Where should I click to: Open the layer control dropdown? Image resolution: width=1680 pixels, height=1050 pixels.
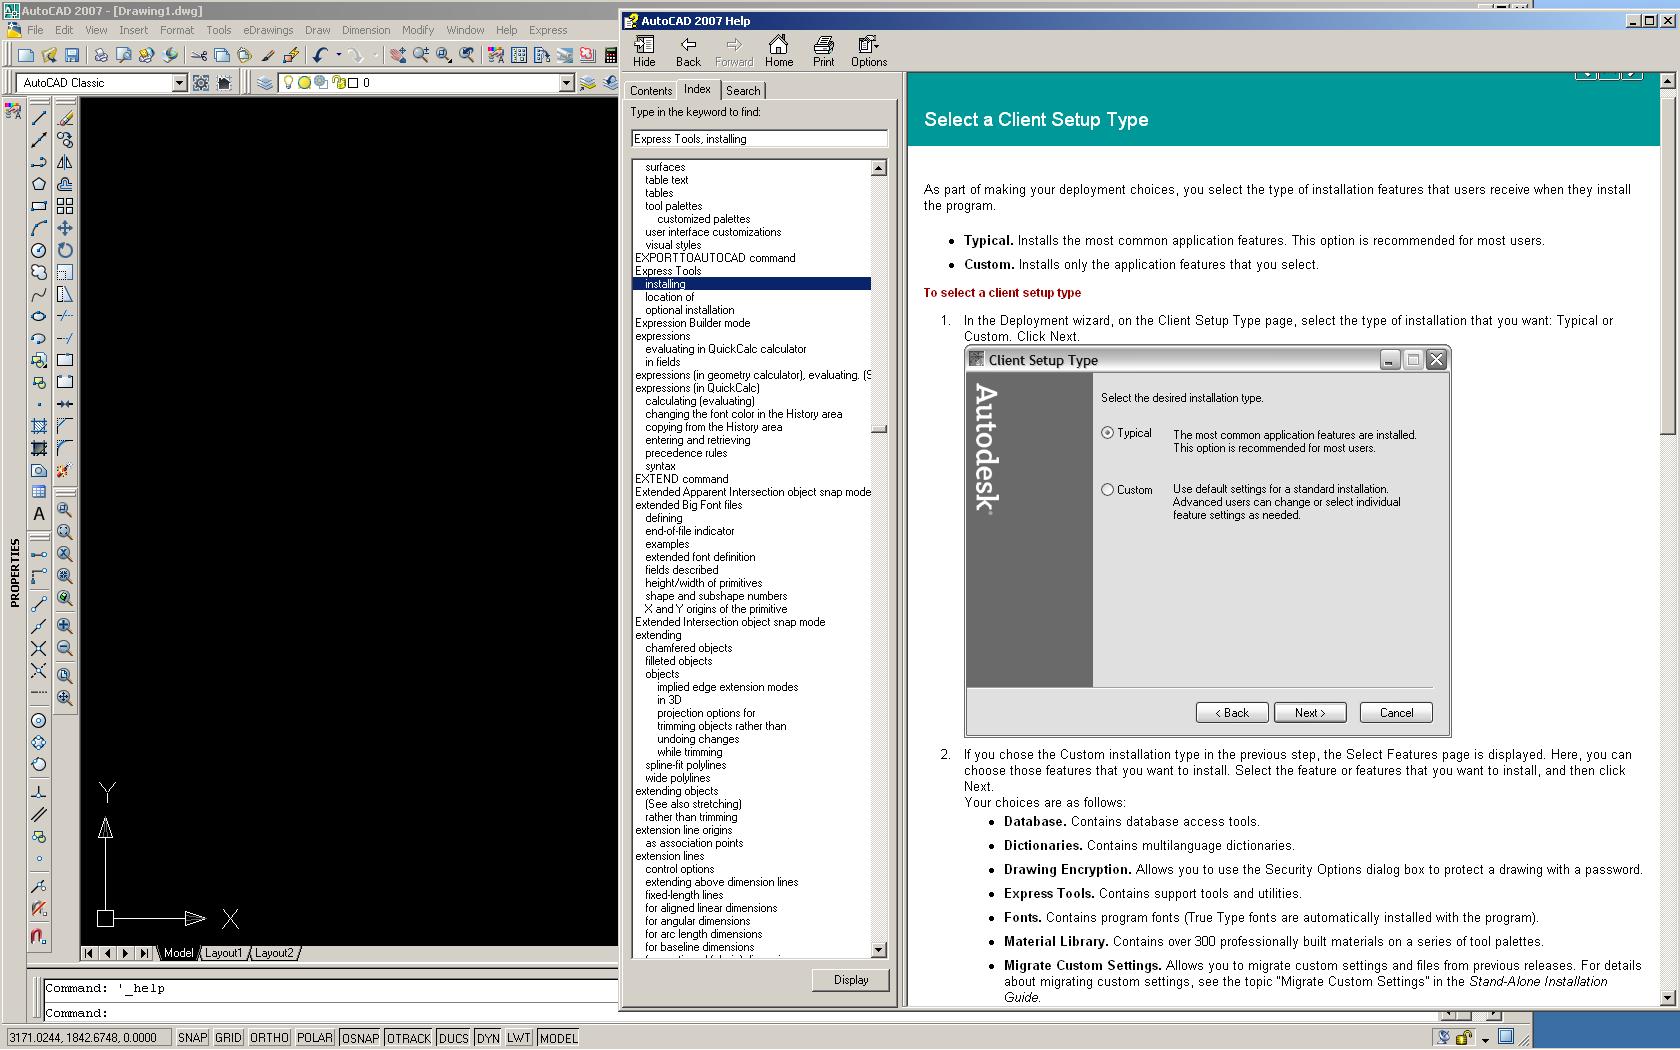point(566,83)
